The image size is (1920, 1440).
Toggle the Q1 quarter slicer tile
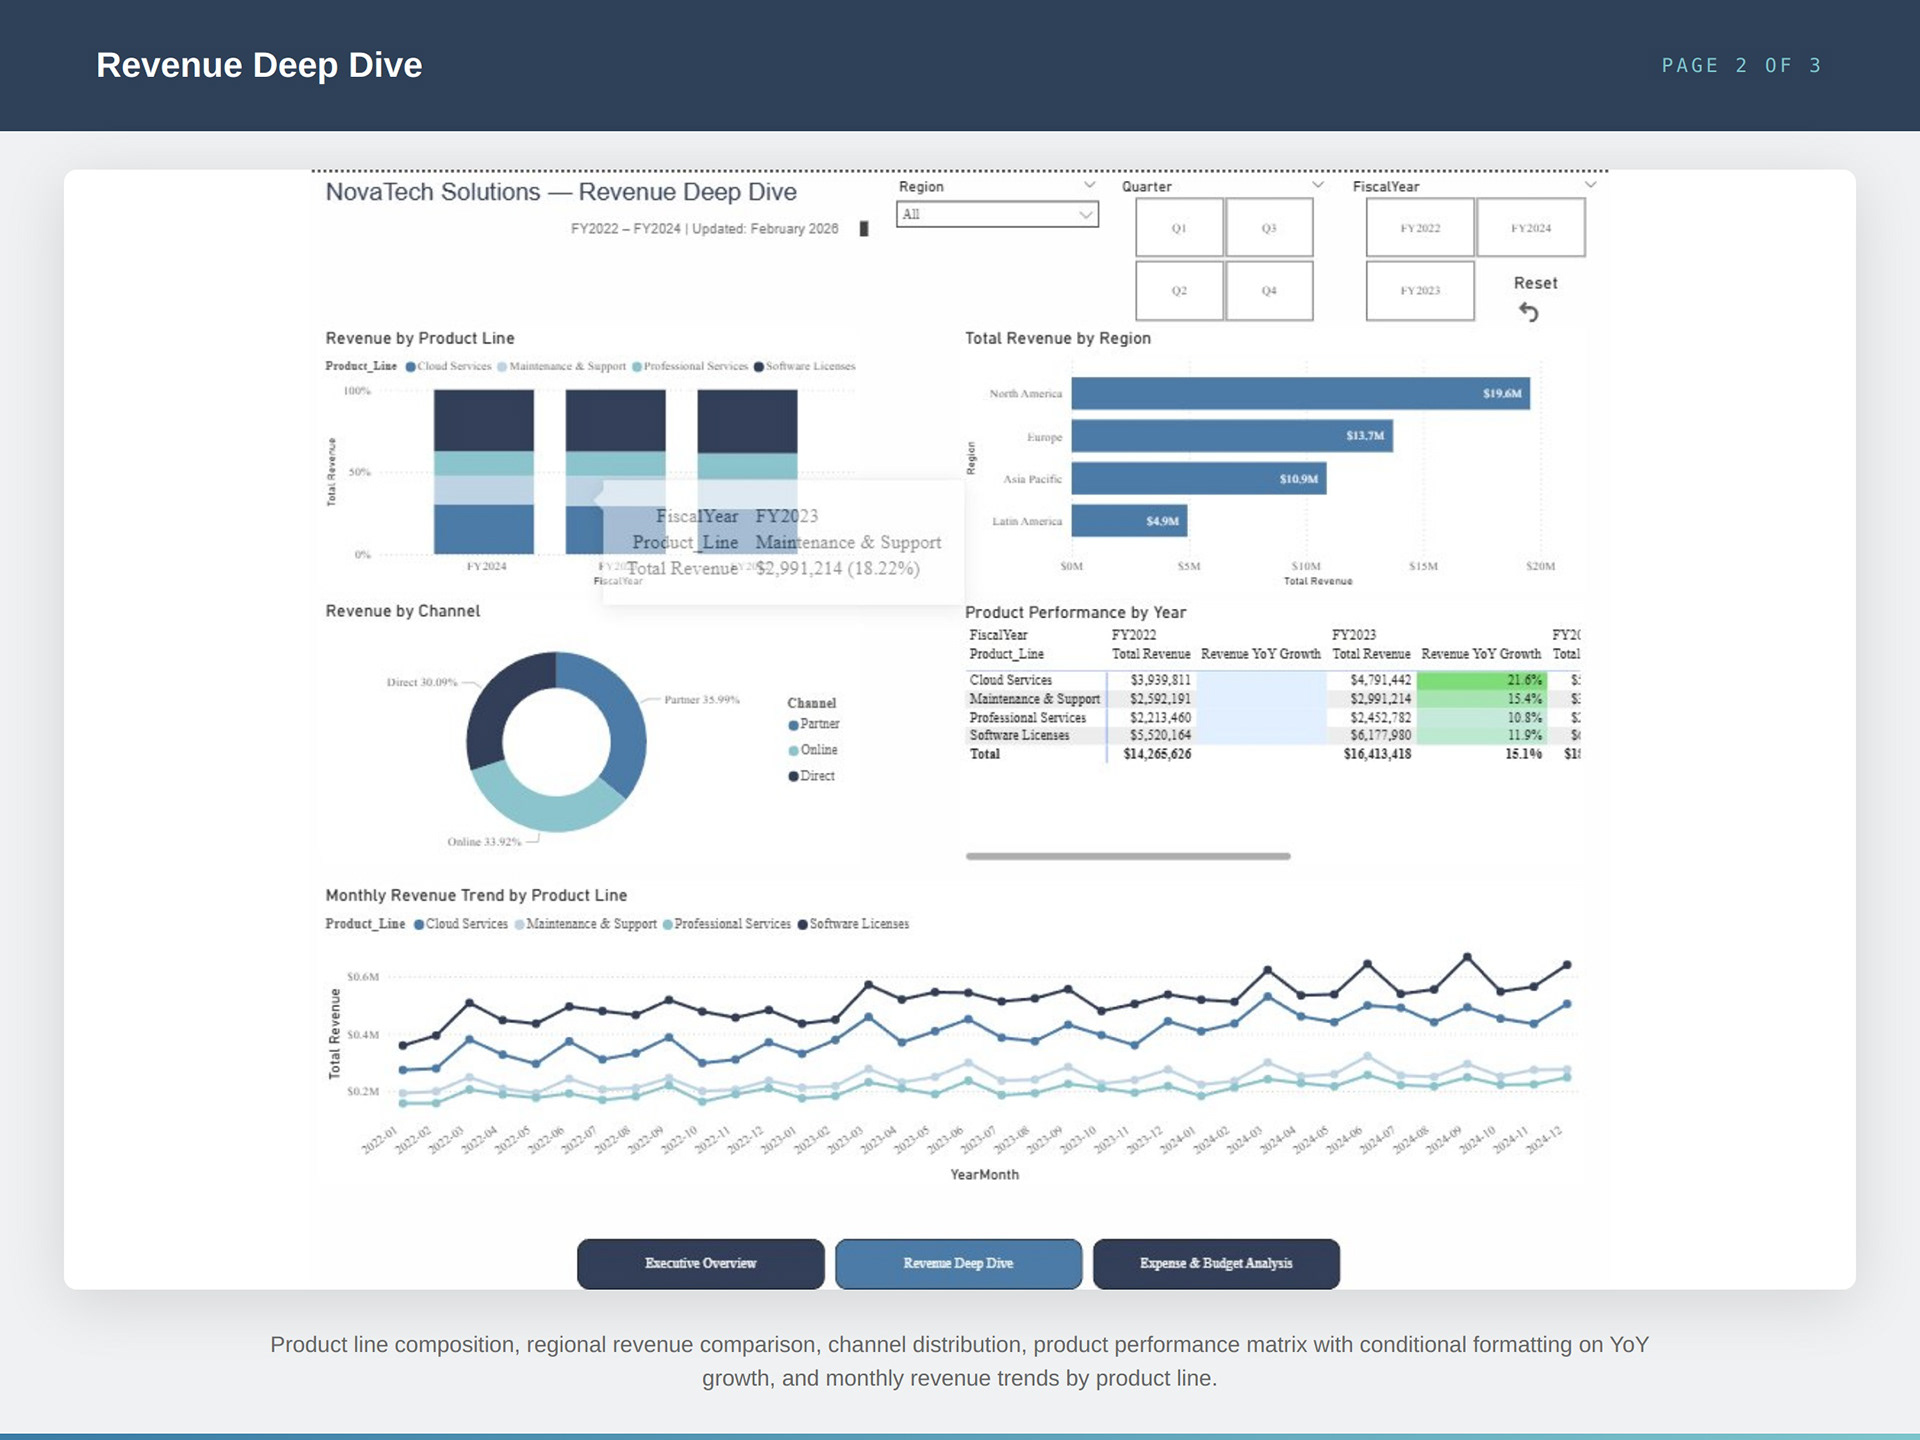[1179, 228]
